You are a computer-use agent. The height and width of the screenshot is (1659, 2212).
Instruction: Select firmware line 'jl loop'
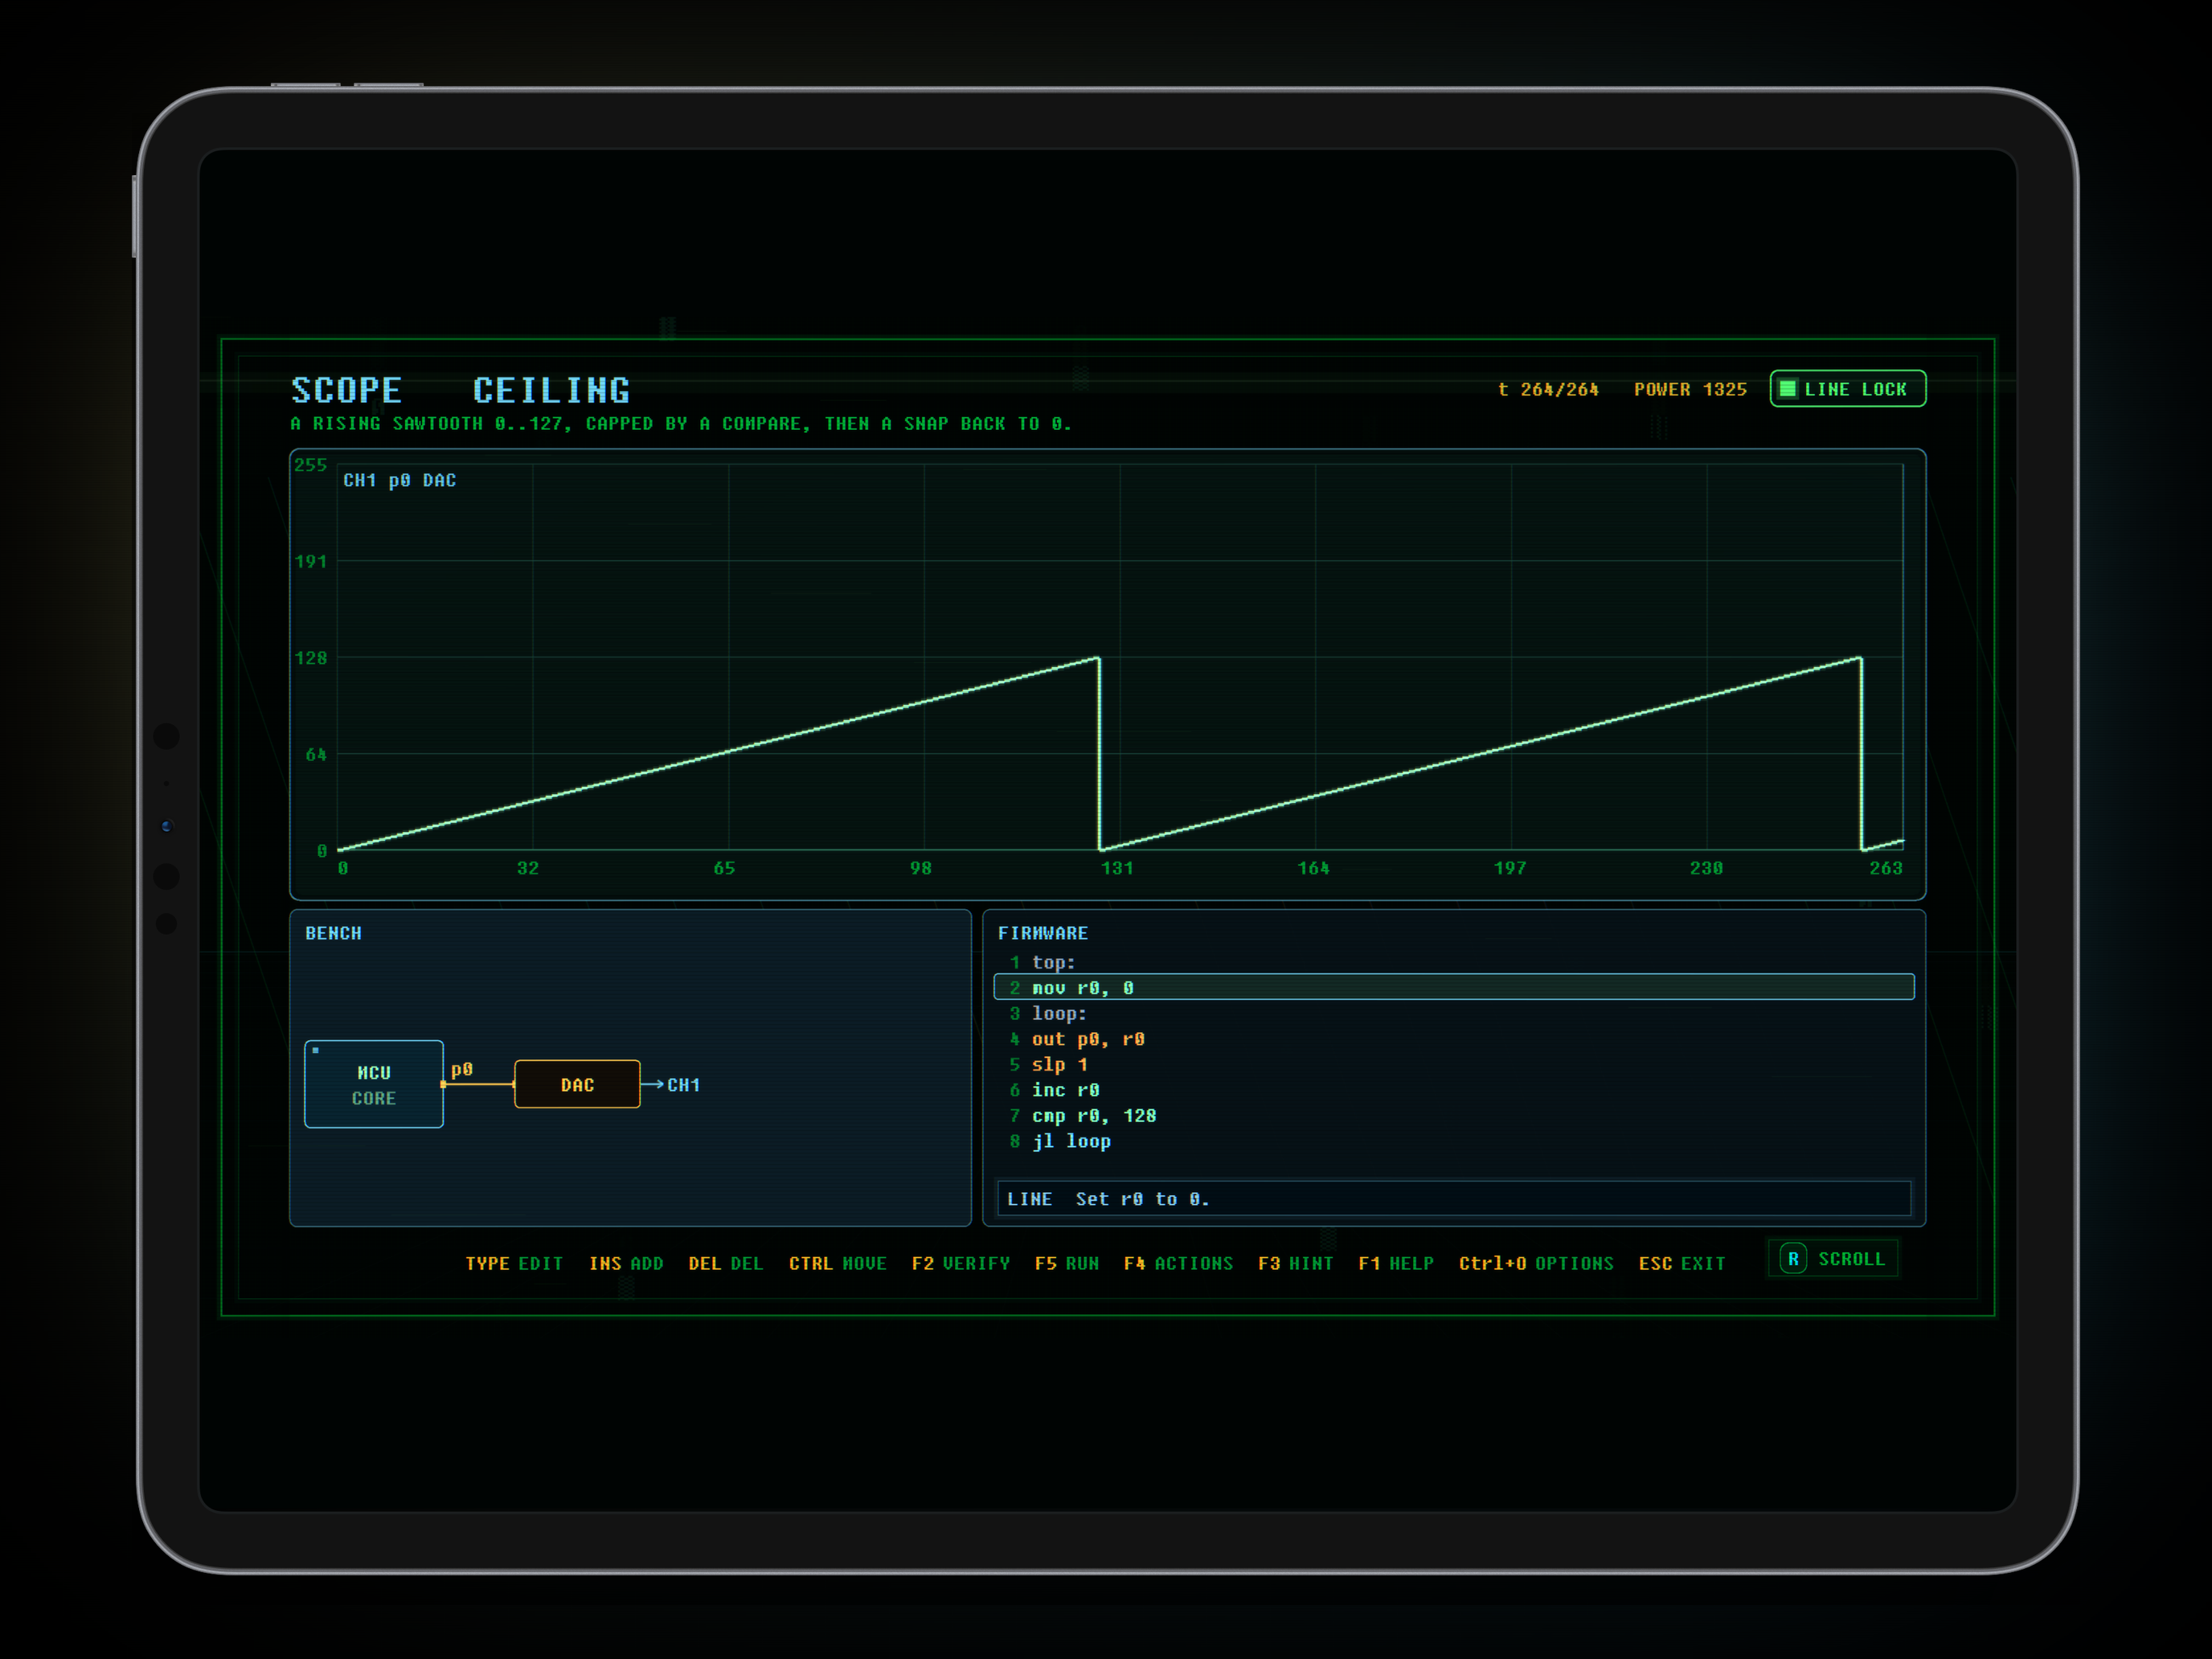(1454, 1141)
